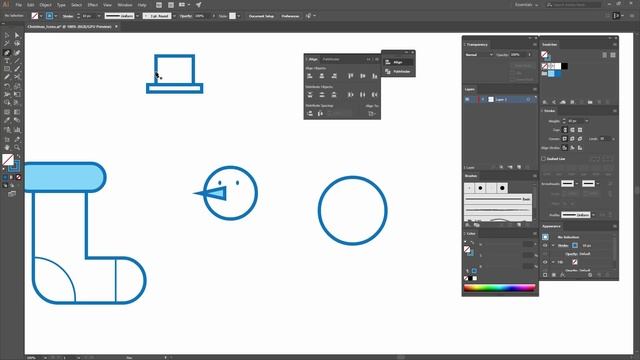640x360 pixels.
Task: Click Horizontal Distribute Right icon
Action: 374,95
